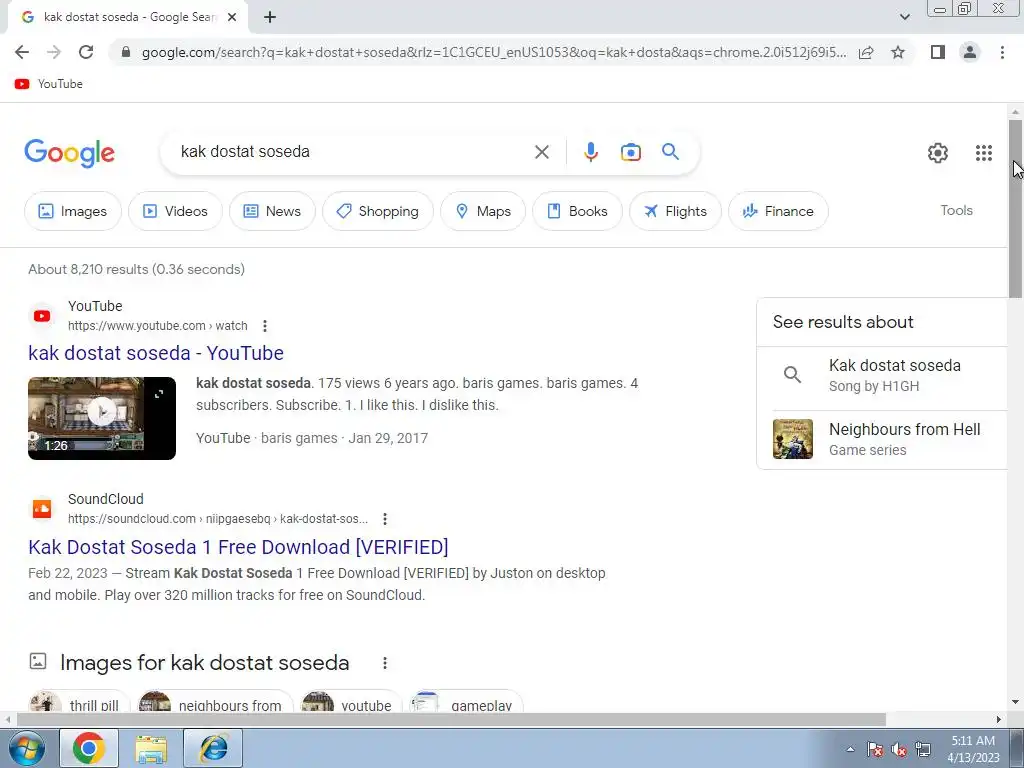
Task: Switch to News results
Action: coord(272,211)
